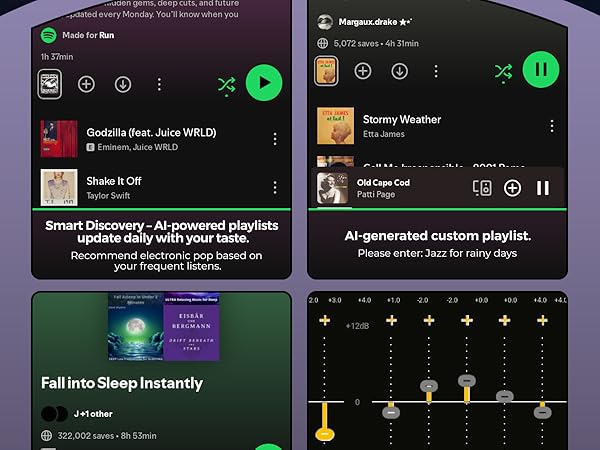600x450 pixels.
Task: Click the +12dB label in equalizer
Action: coord(357,326)
